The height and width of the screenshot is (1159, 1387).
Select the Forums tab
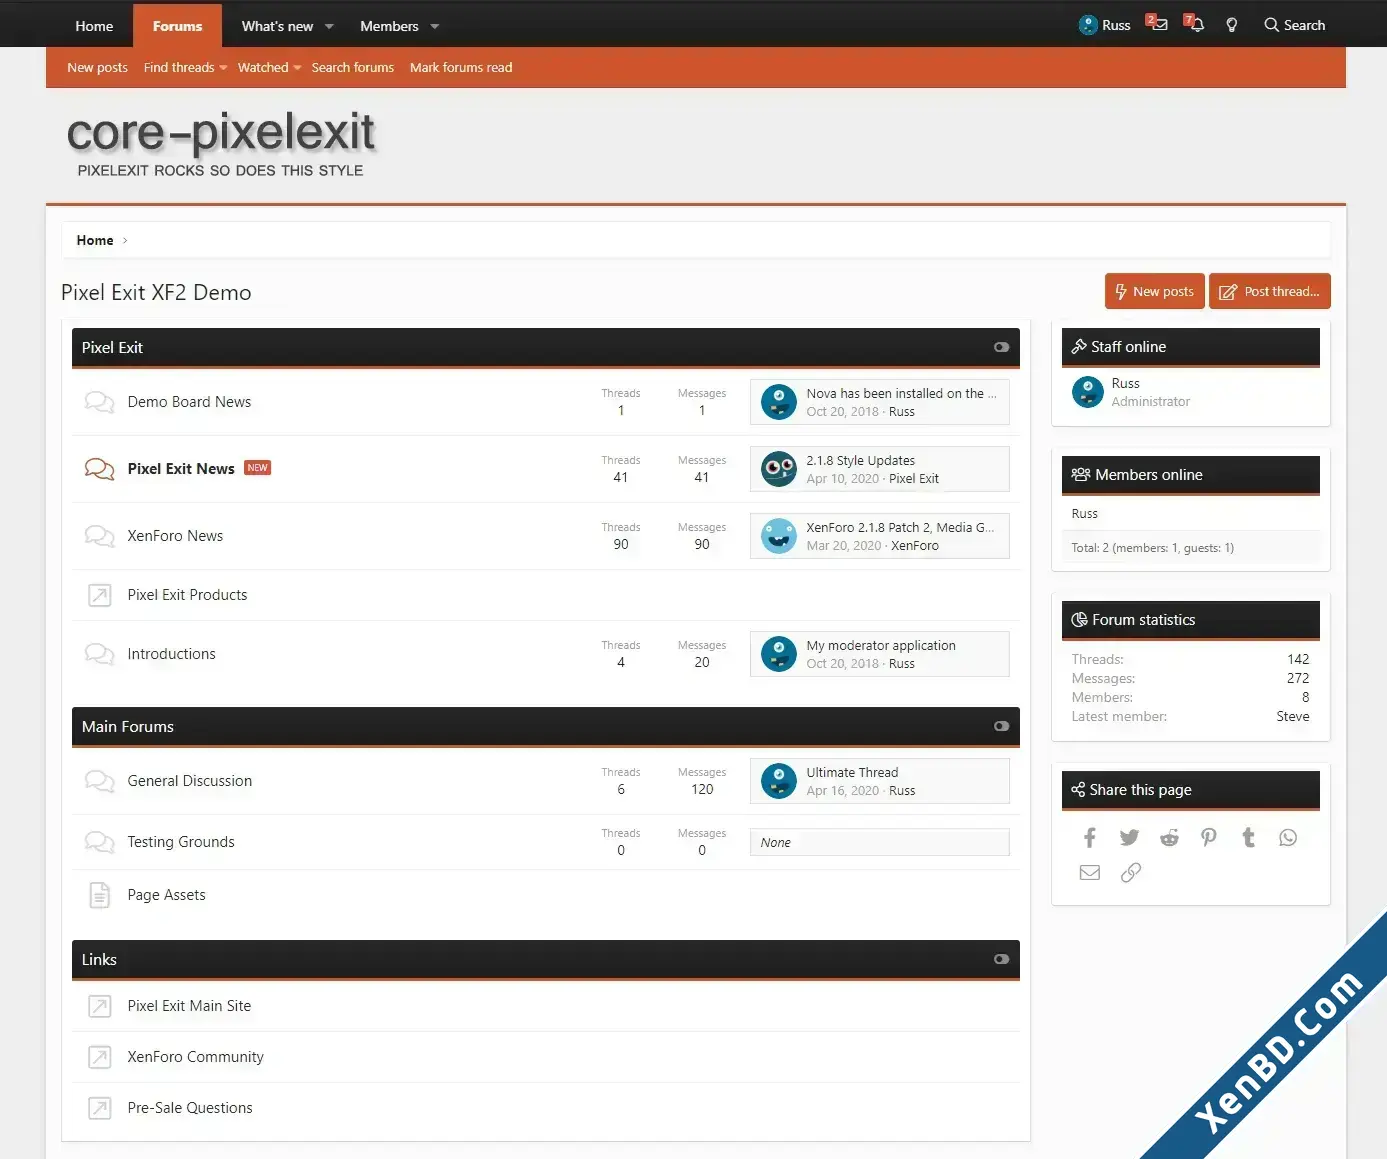177,26
